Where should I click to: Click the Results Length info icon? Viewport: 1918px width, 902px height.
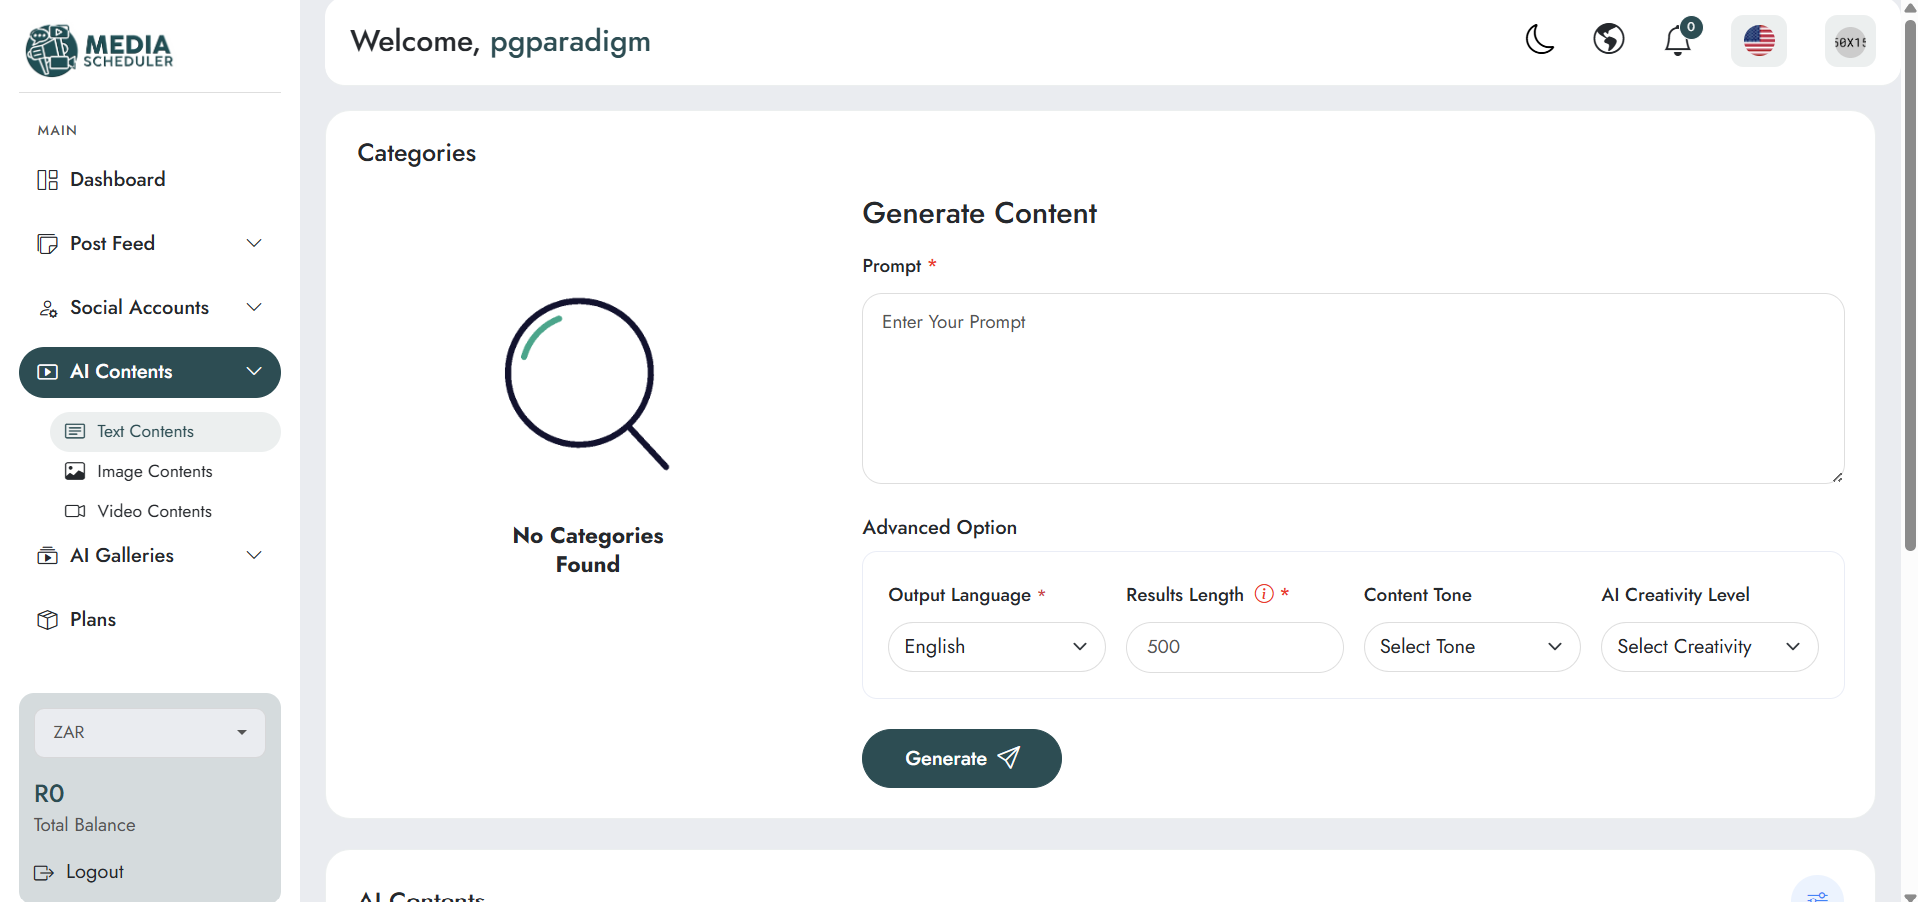(1264, 594)
